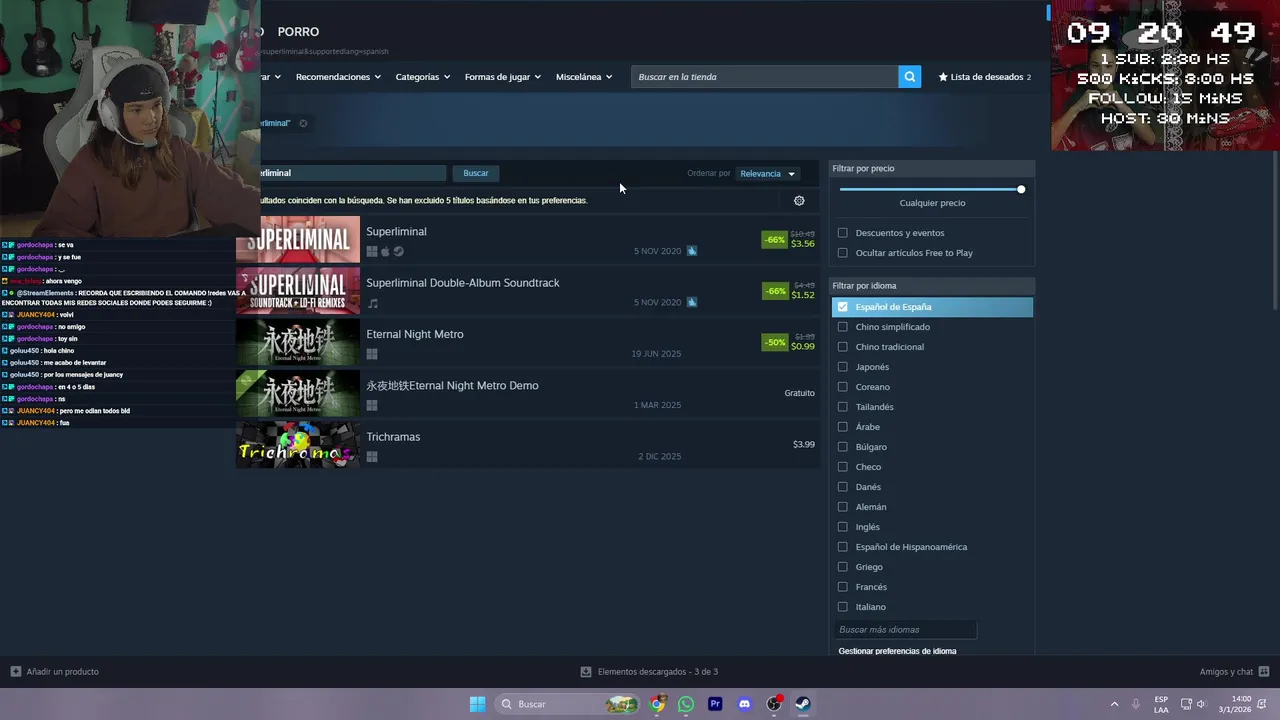Viewport: 1280px width, 720px height.
Task: Open 永夜地铁Eternal Night Metro Demo title
Action: (x=452, y=386)
